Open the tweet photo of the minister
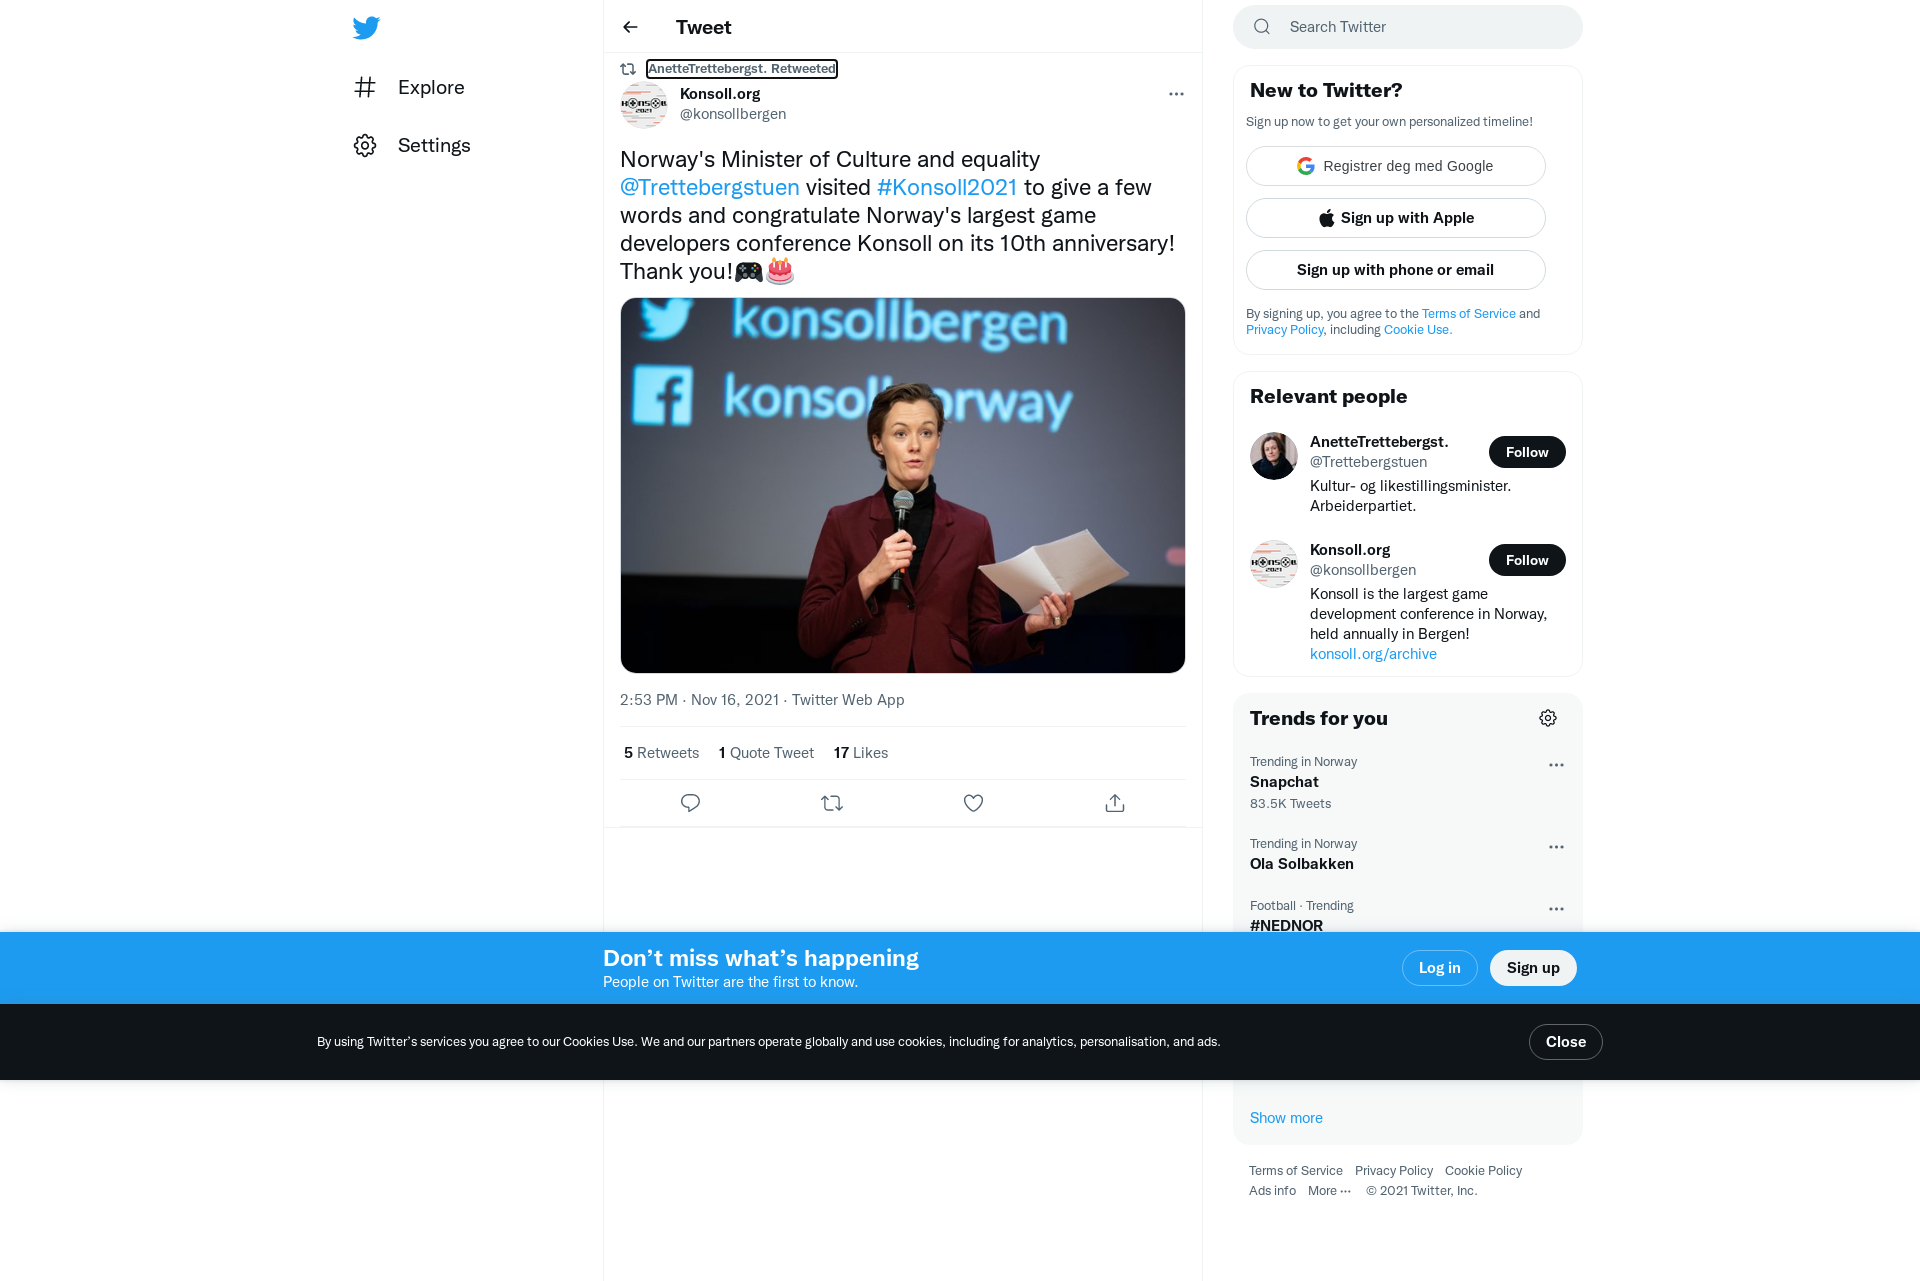 pos(902,485)
